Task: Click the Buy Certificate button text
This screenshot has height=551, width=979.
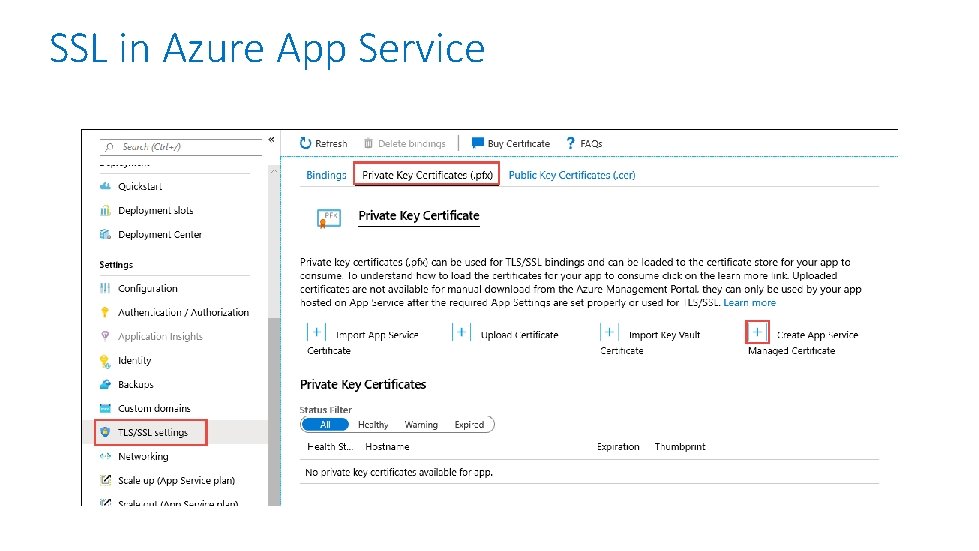Action: [x=519, y=144]
